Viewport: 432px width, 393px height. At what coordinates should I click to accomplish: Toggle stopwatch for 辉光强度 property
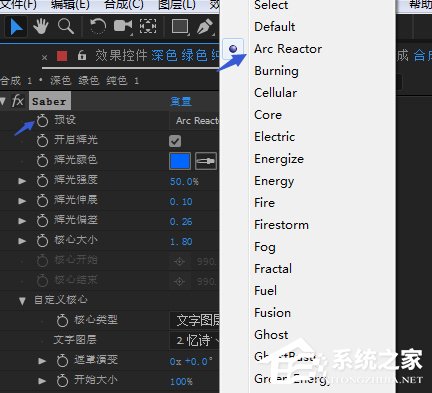tap(42, 180)
